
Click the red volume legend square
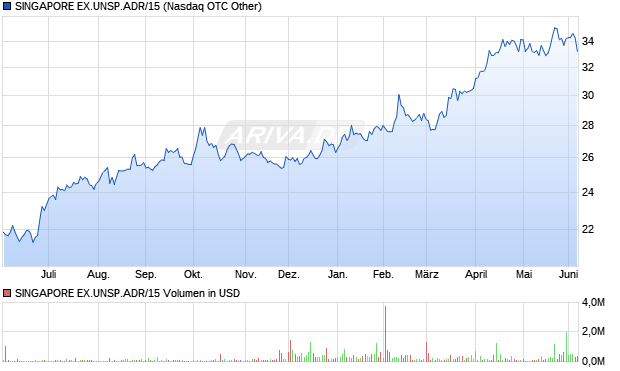coord(7,293)
